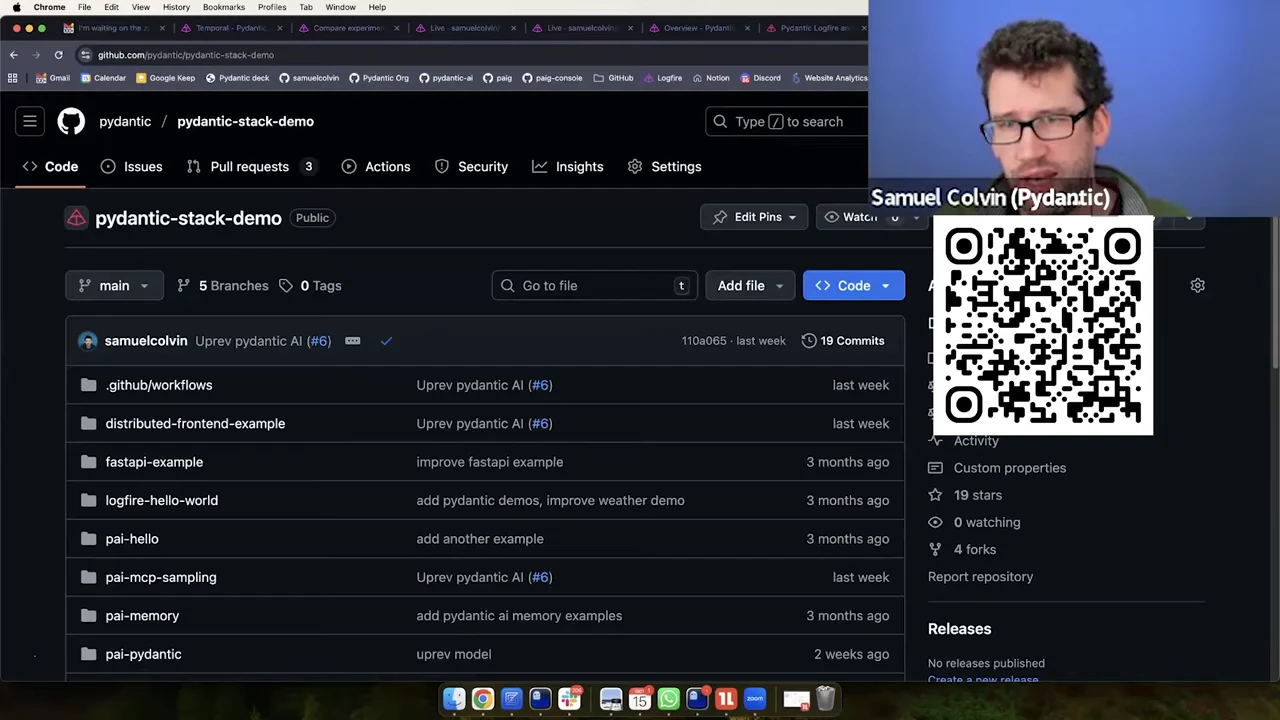Open the green Code dropdown button

pyautogui.click(x=853, y=286)
